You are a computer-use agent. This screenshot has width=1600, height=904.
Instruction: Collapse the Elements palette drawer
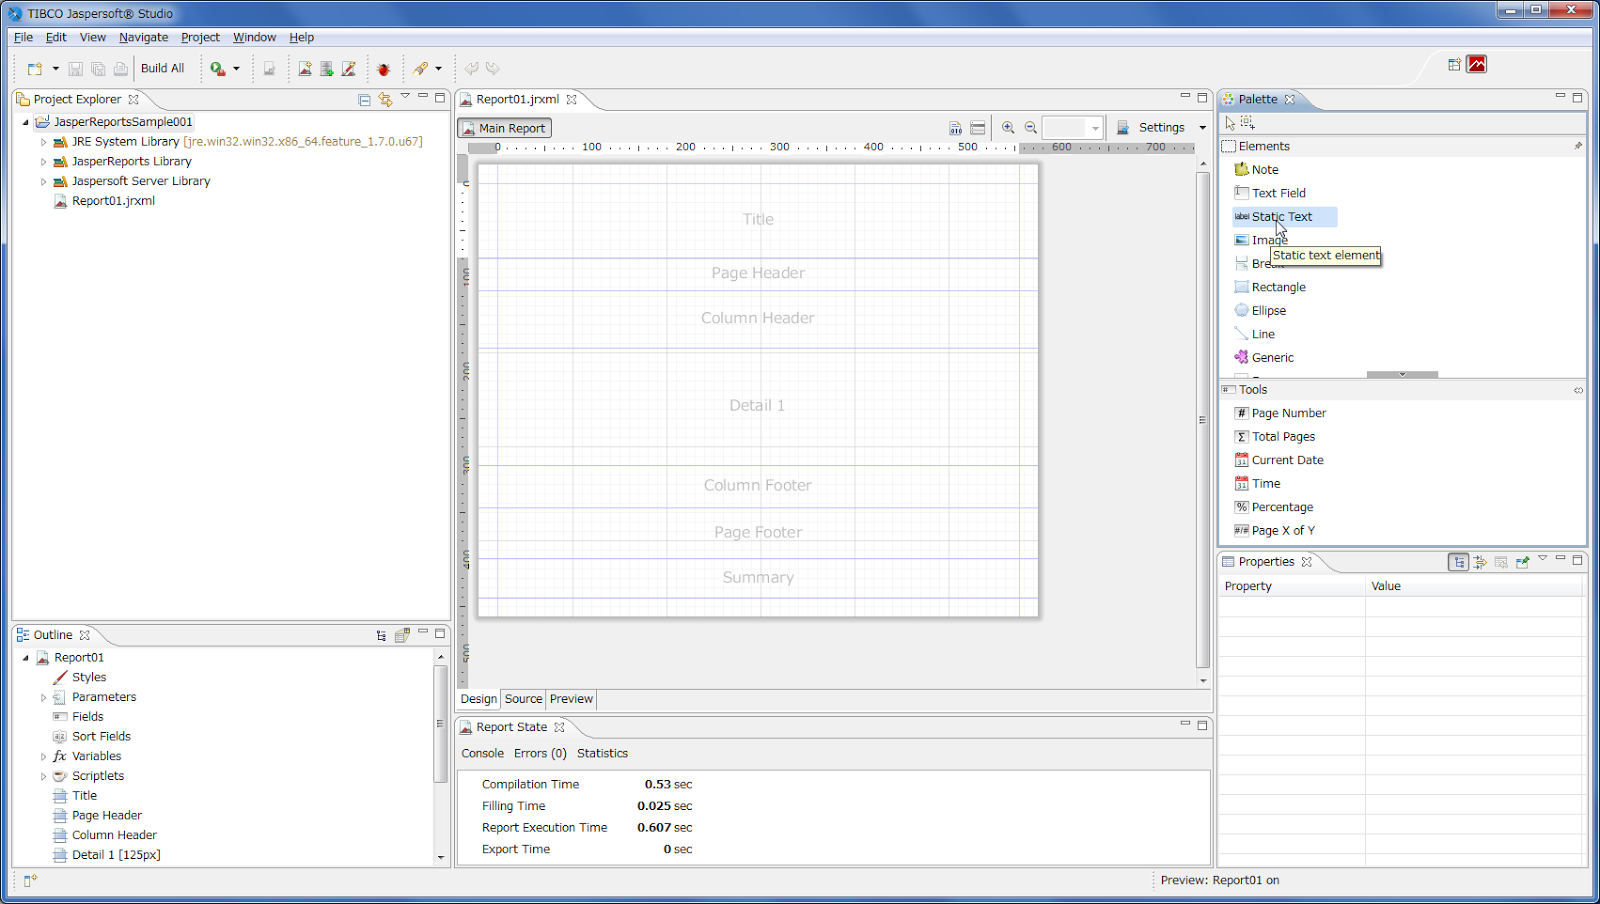point(1403,146)
